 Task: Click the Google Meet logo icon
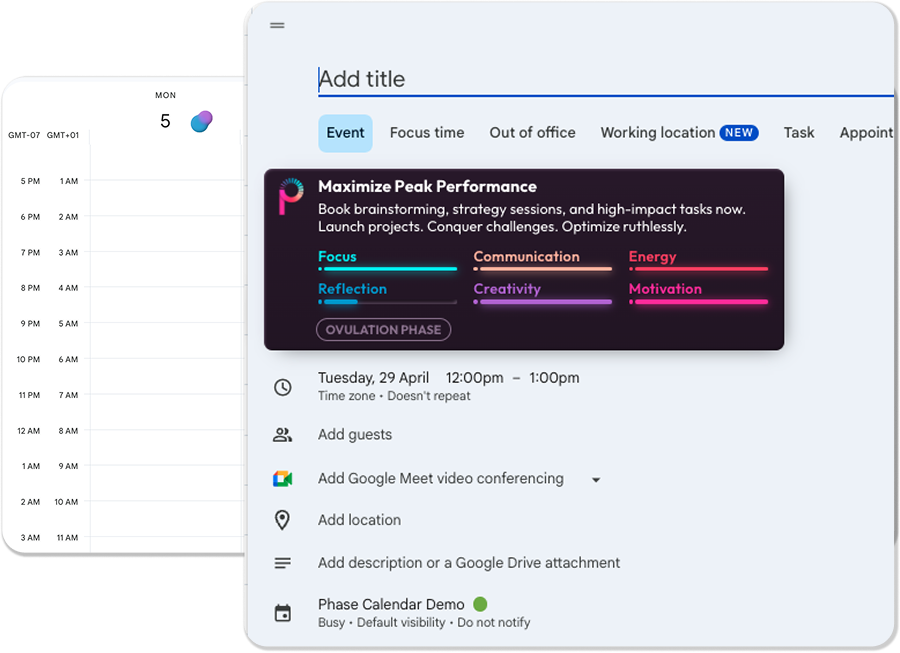(x=283, y=478)
